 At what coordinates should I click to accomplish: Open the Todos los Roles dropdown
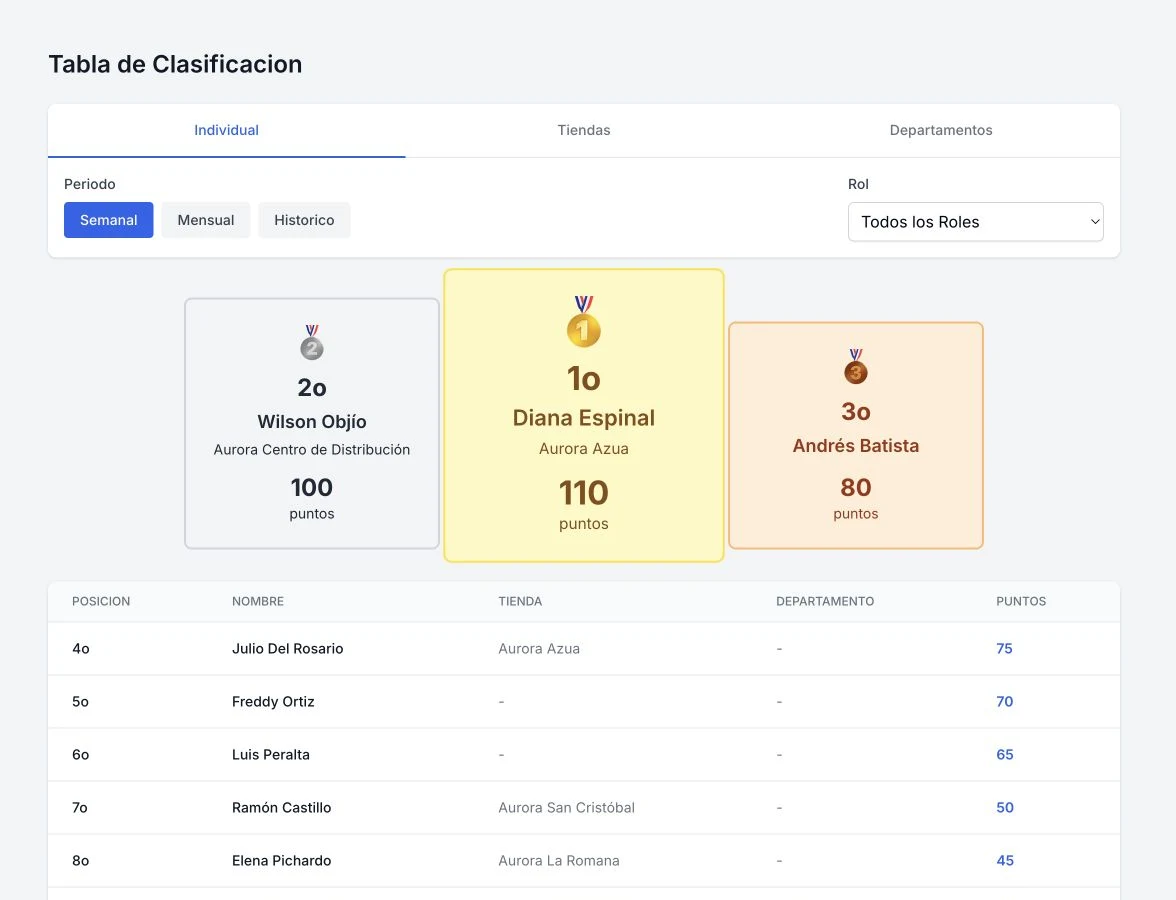click(x=976, y=222)
